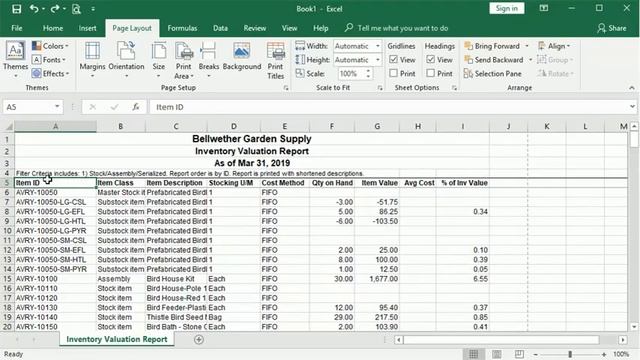The image size is (640, 360).
Task: Choose a paper Size
Action: [159, 60]
